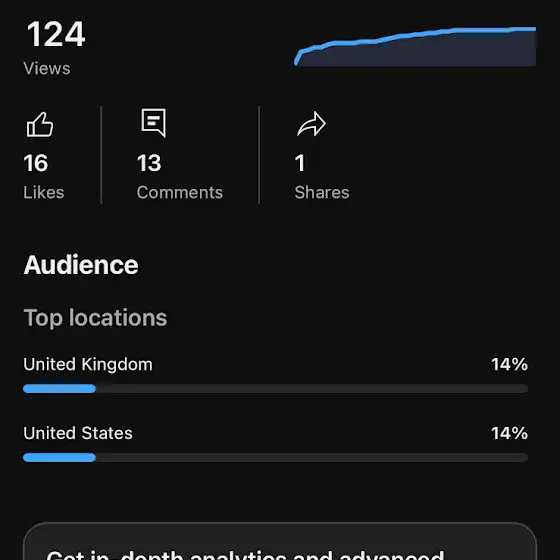Click the Likes label
This screenshot has width=560, height=560.
click(x=44, y=192)
